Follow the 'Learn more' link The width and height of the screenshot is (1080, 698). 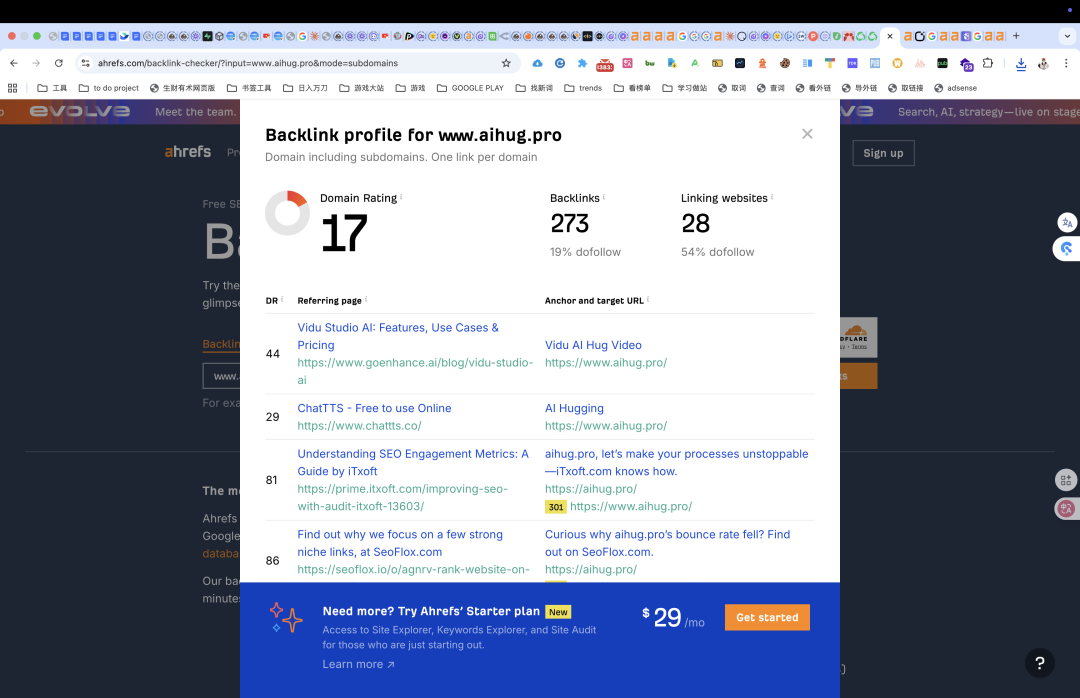358,664
